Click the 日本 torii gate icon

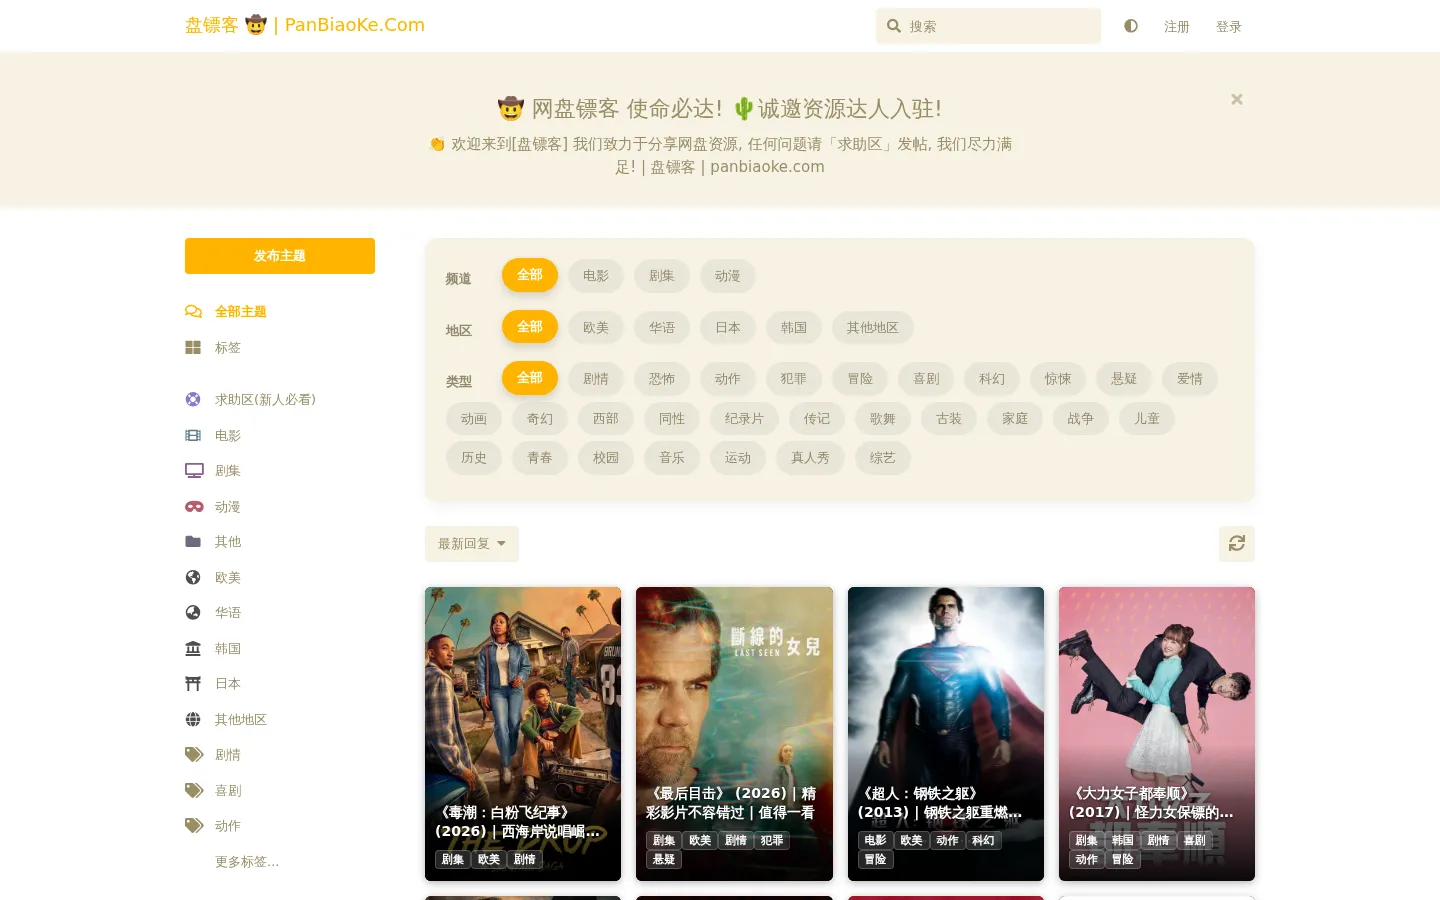193,684
